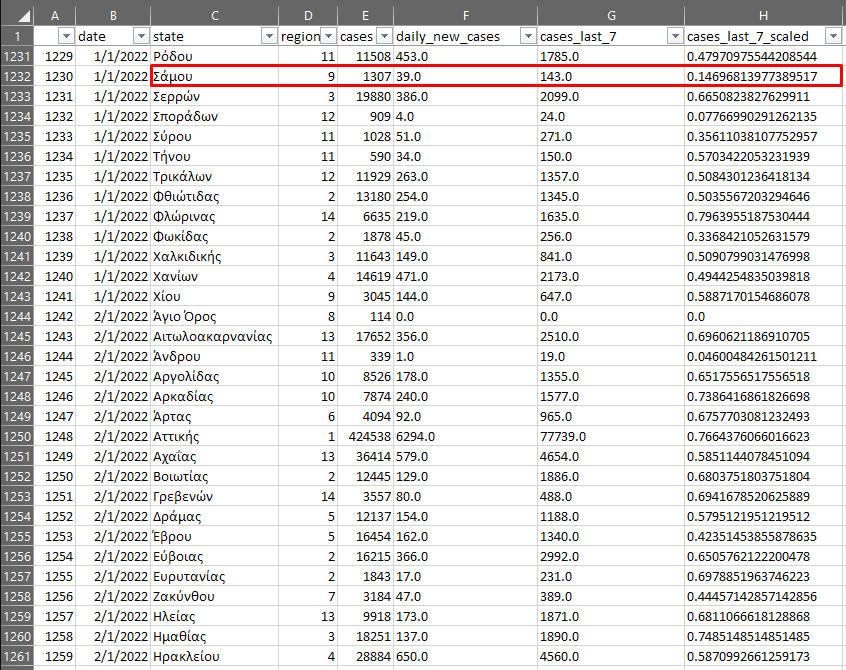Image resolution: width=846 pixels, height=670 pixels.
Task: Select row header 1
Action: pyautogui.click(x=17, y=36)
